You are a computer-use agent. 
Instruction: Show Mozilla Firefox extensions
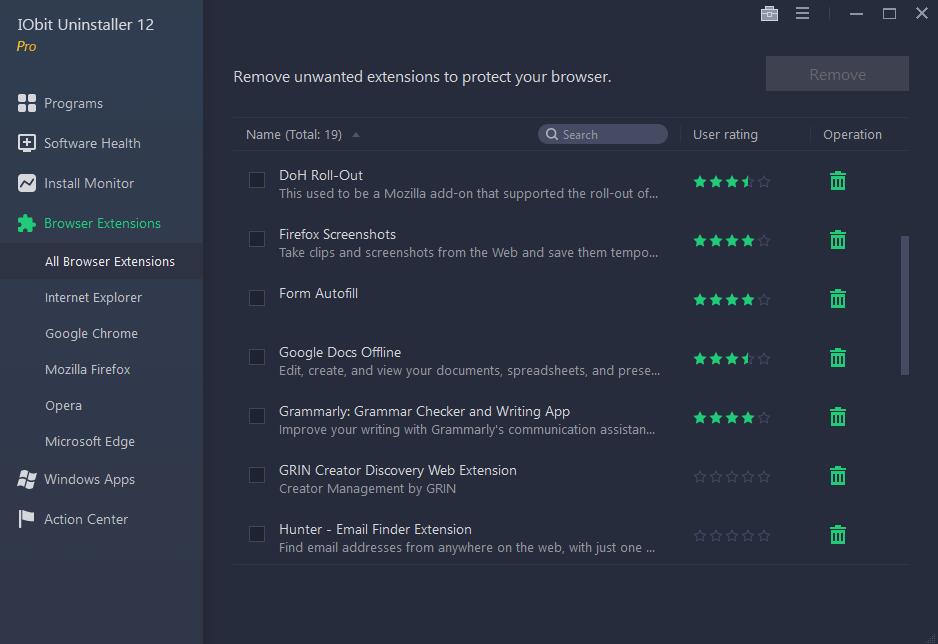click(87, 370)
